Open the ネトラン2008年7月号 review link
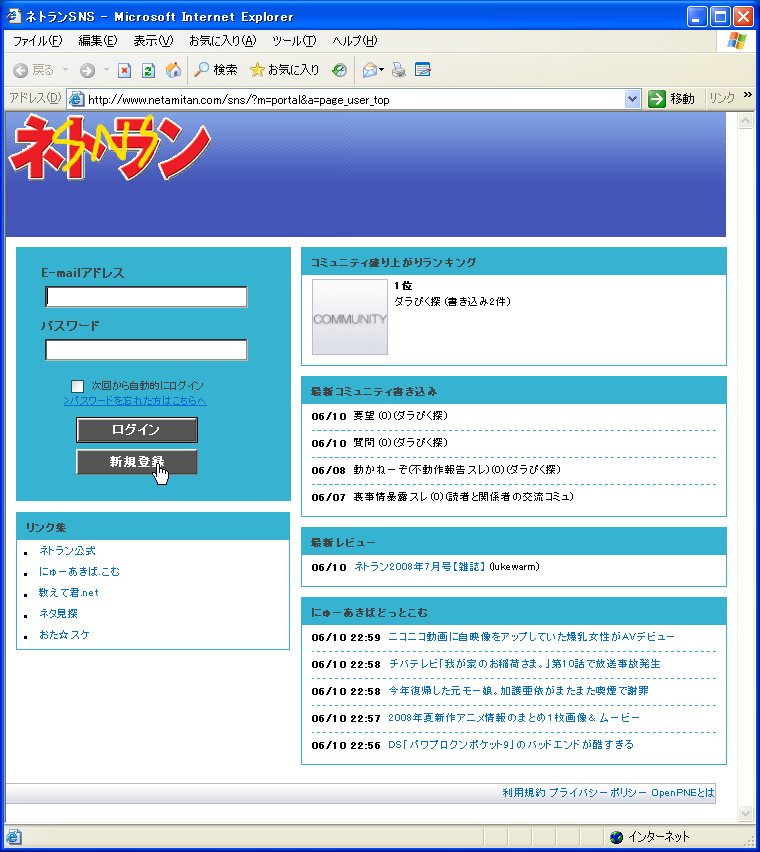The width and height of the screenshot is (760, 852). pos(419,567)
